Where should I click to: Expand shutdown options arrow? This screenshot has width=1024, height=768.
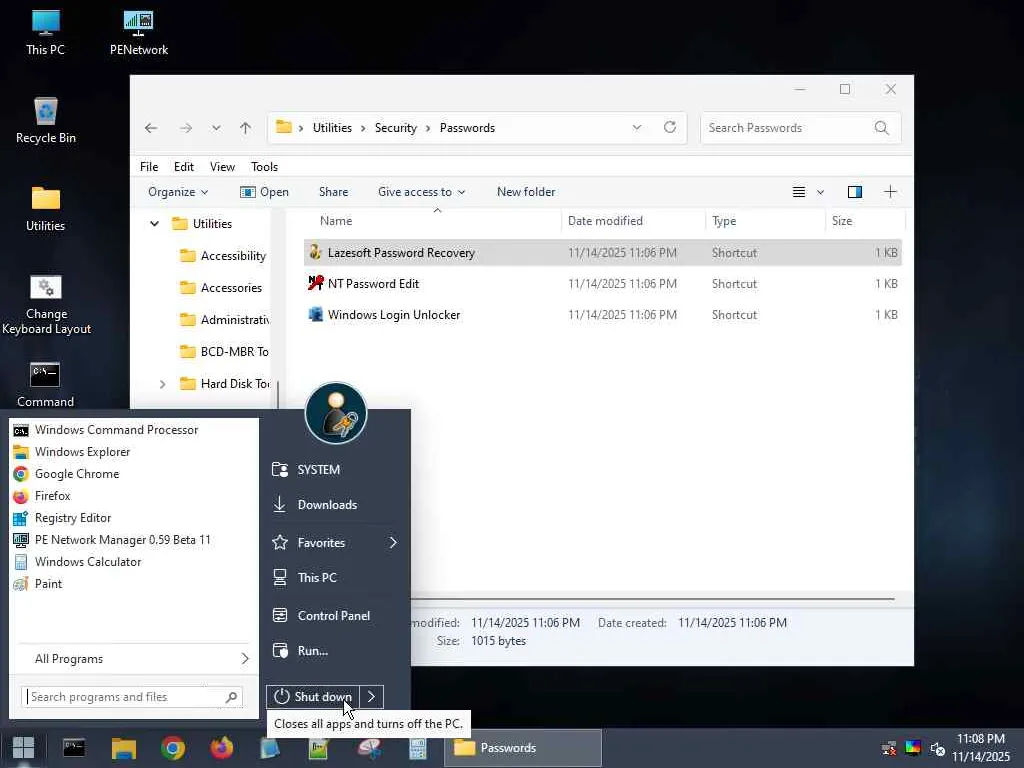coord(372,697)
